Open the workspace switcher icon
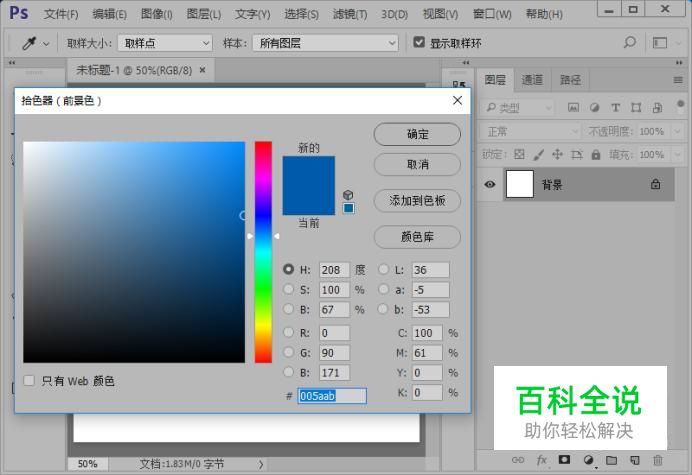Screen dimensions: 692x475 (x=660, y=43)
